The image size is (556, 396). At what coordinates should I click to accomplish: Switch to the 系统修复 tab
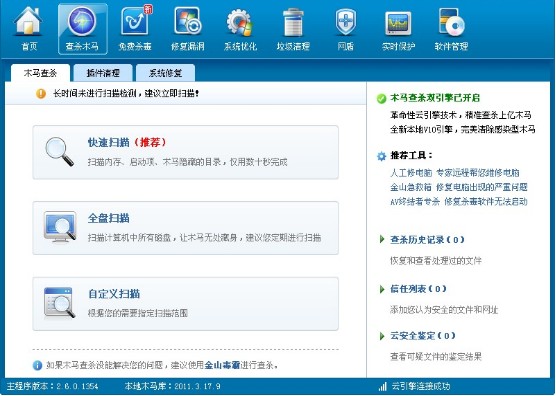click(165, 73)
